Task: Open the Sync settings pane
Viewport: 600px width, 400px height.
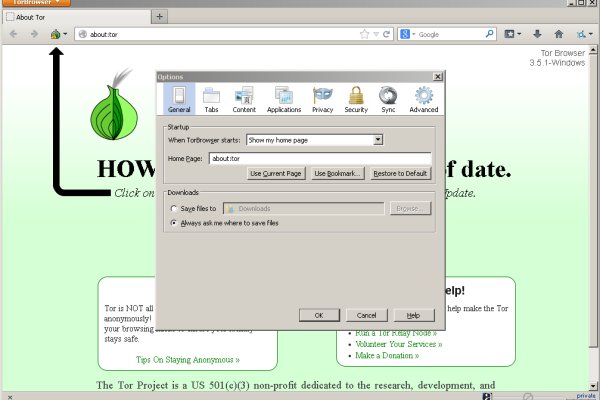Action: tap(387, 99)
